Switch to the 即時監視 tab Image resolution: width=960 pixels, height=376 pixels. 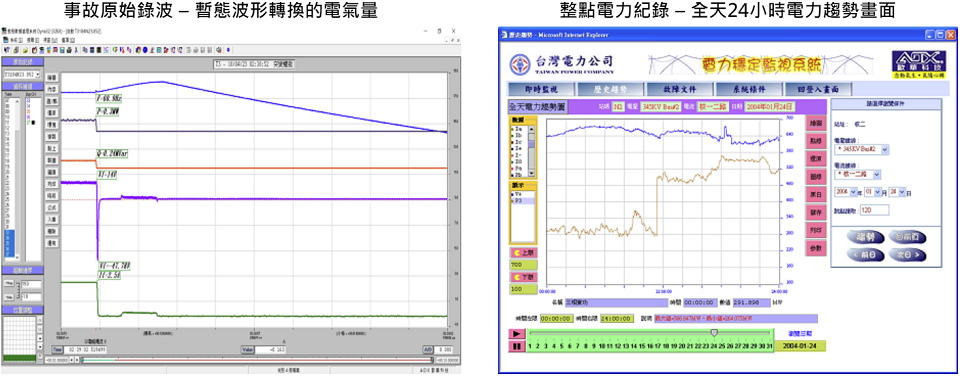tap(542, 89)
